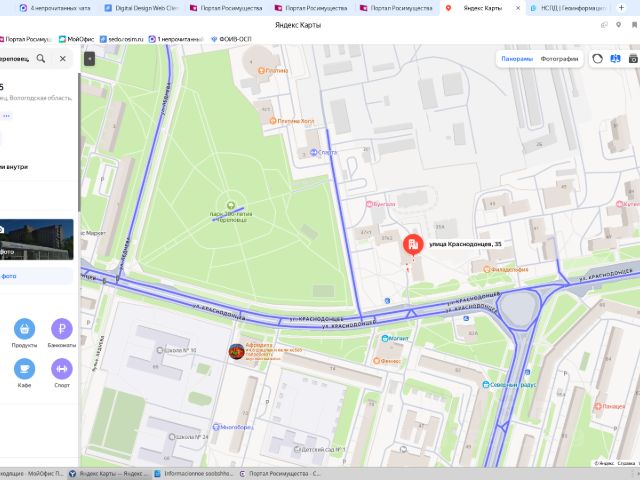The height and width of the screenshot is (480, 640).
Task: Click the Северный градус store marker
Action: pyautogui.click(x=486, y=384)
